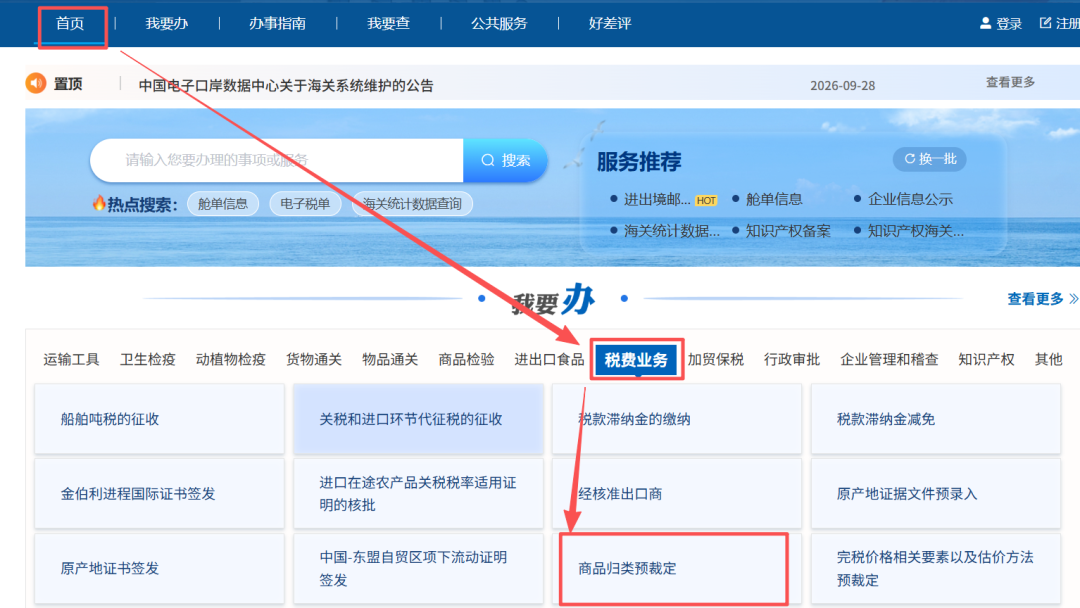
Task: Open 企业信息公示 recommended service
Action: (x=911, y=200)
